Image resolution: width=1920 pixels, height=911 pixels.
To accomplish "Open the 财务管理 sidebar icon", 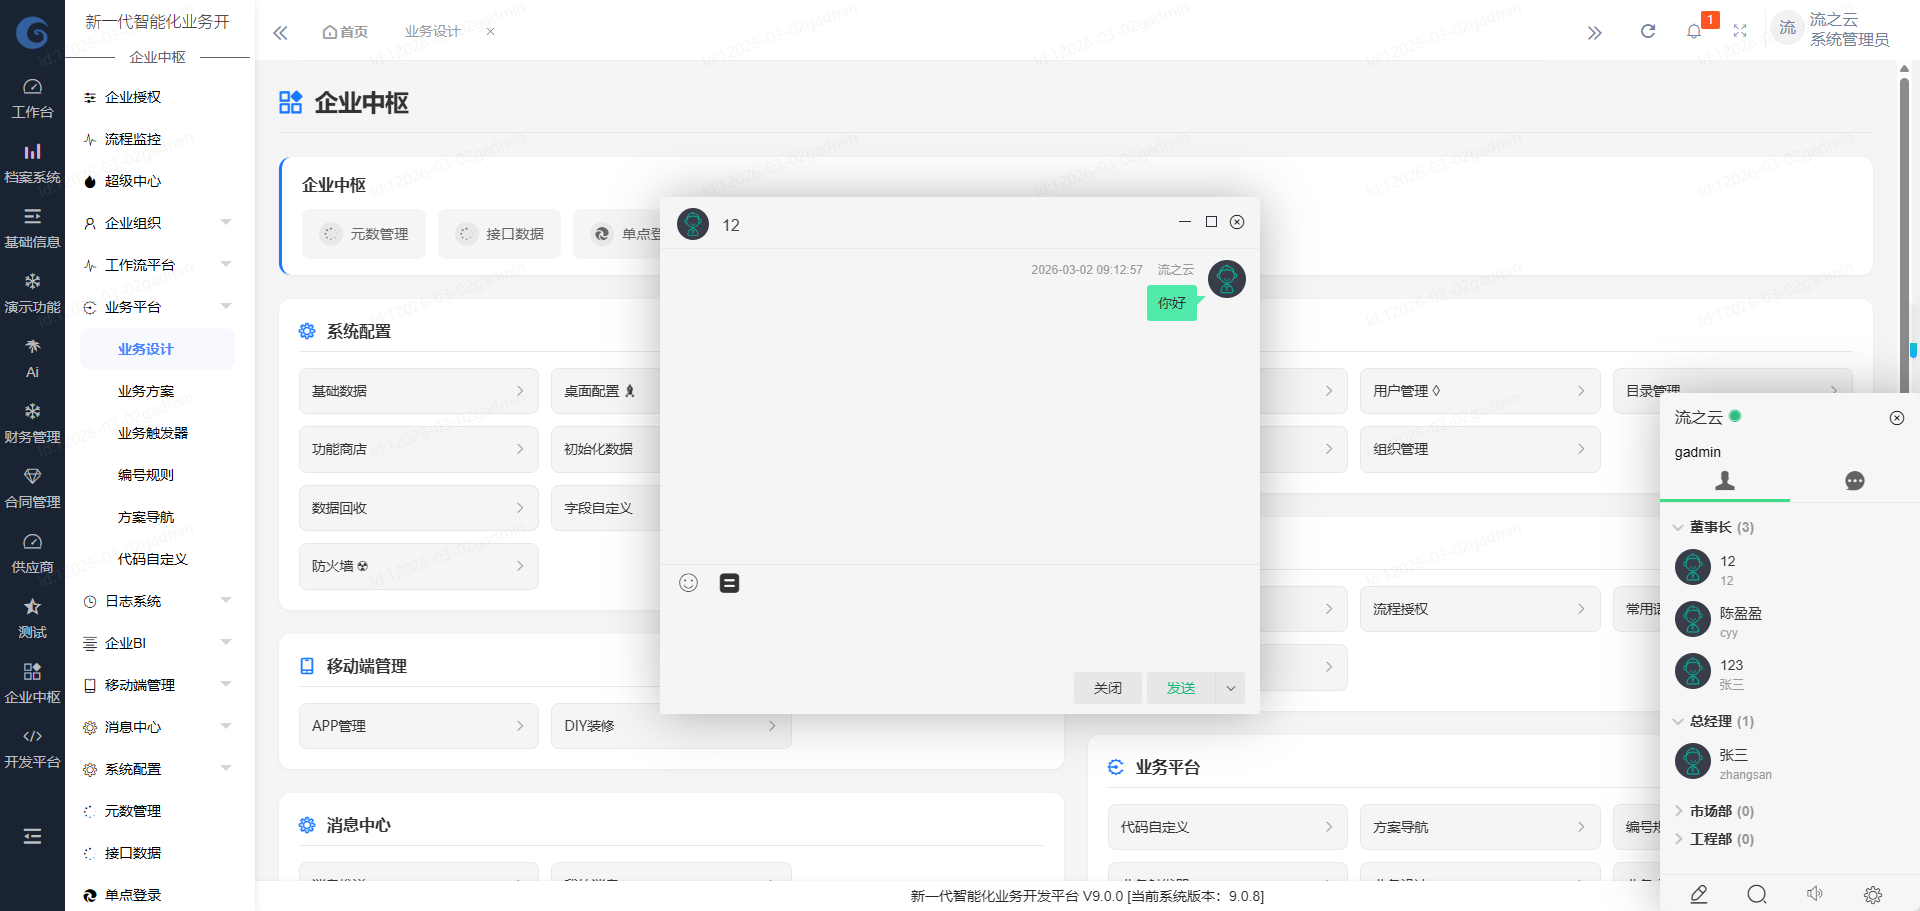I will coord(32,420).
